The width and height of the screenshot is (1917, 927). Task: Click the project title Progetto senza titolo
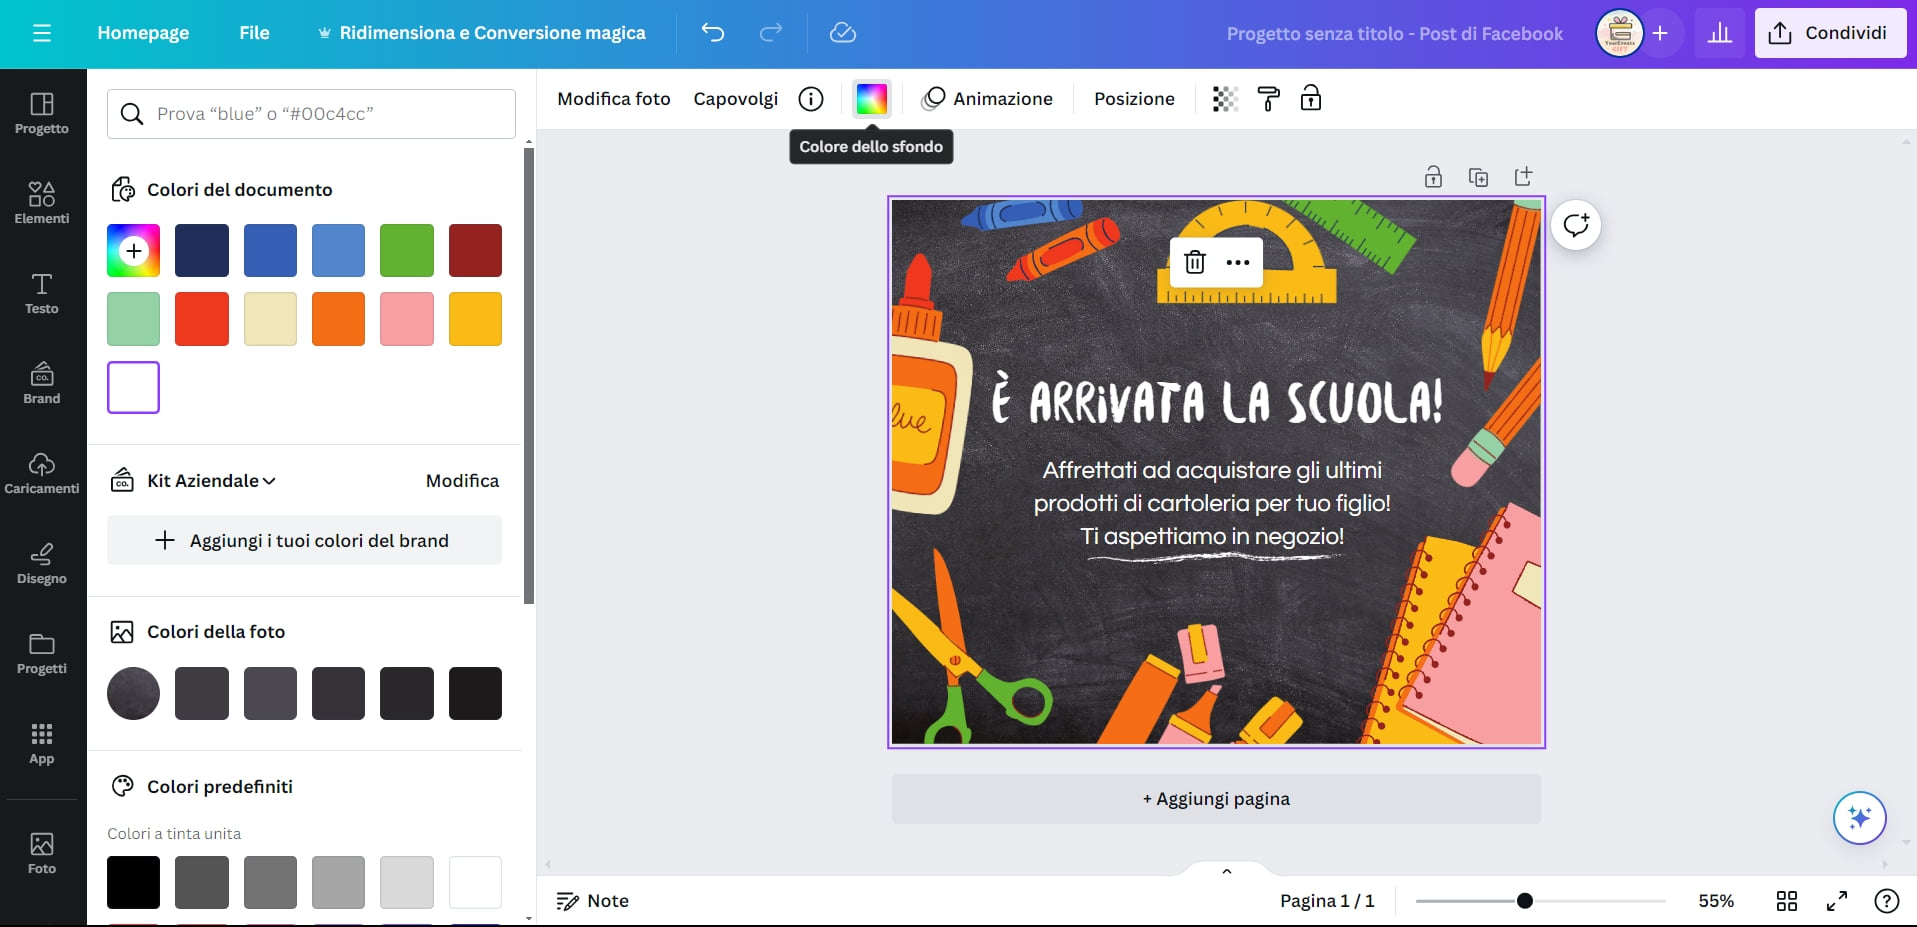1394,33
